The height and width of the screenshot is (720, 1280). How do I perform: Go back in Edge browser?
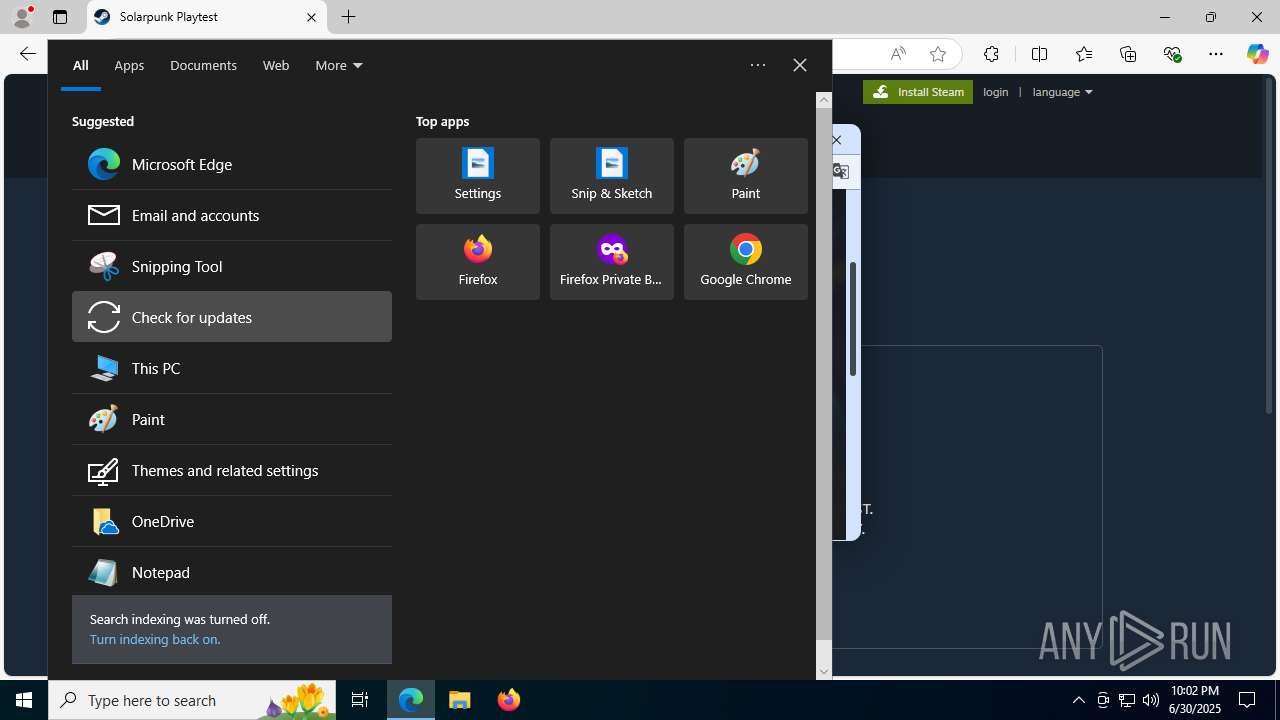27,54
